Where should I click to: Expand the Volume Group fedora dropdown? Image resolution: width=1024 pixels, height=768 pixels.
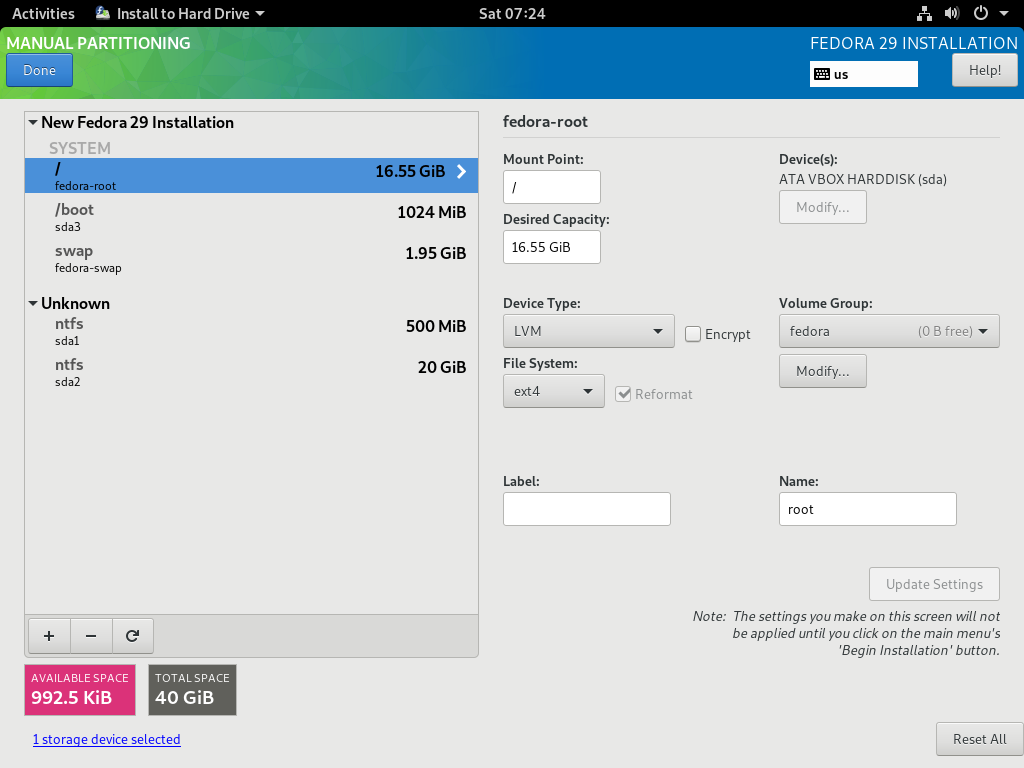point(888,331)
